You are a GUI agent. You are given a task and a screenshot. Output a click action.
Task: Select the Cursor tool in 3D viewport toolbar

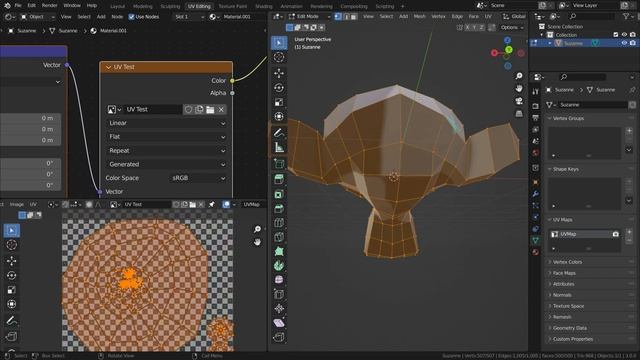(279, 57)
